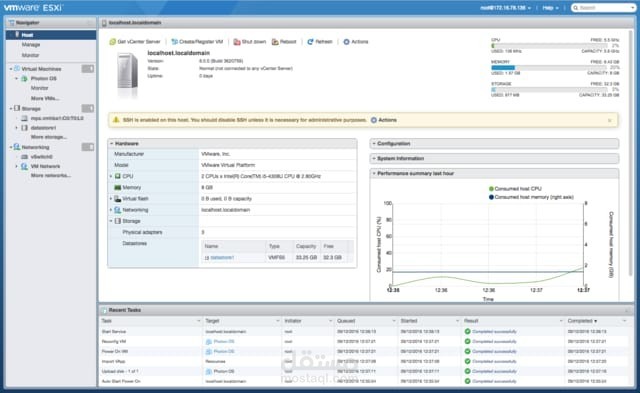Open datastore1 link in Datastores table
Image resolution: width=640 pixels, height=393 pixels.
(x=222, y=258)
